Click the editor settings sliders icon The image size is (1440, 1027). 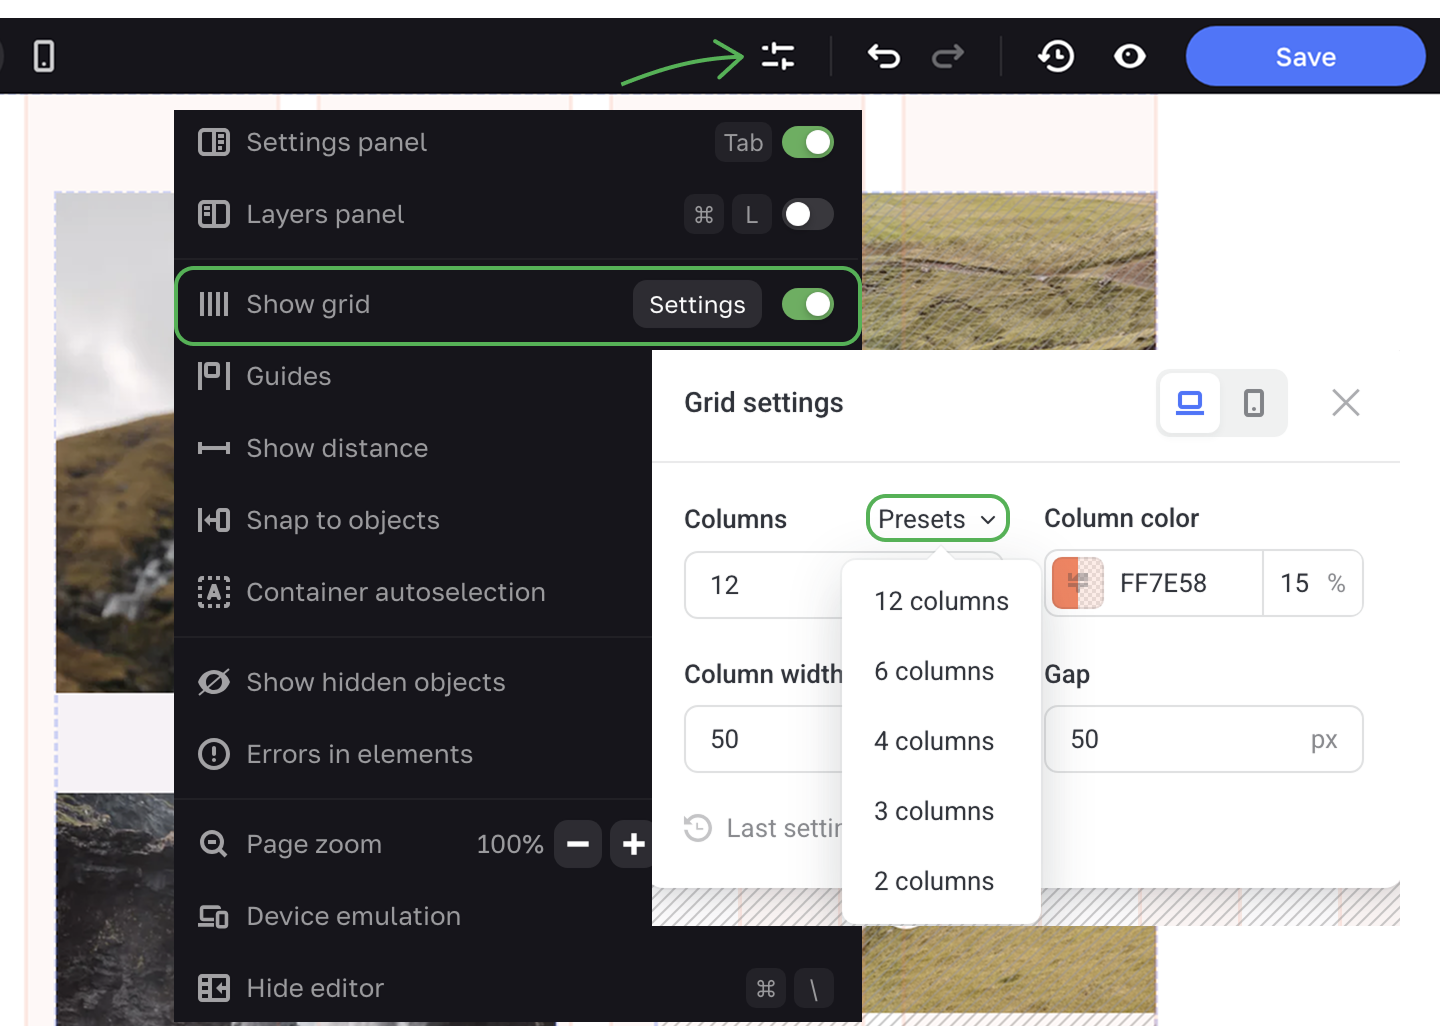777,56
